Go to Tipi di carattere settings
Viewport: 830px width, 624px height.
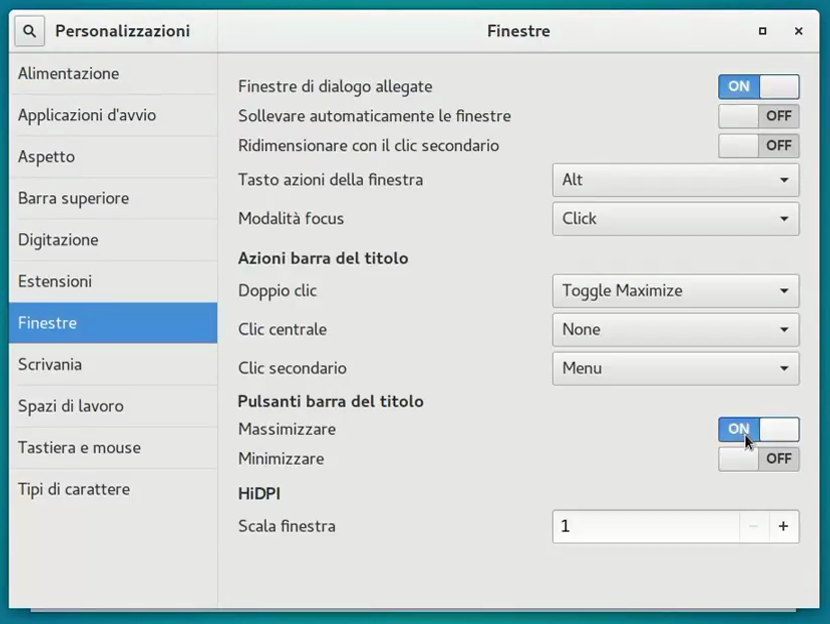(74, 489)
